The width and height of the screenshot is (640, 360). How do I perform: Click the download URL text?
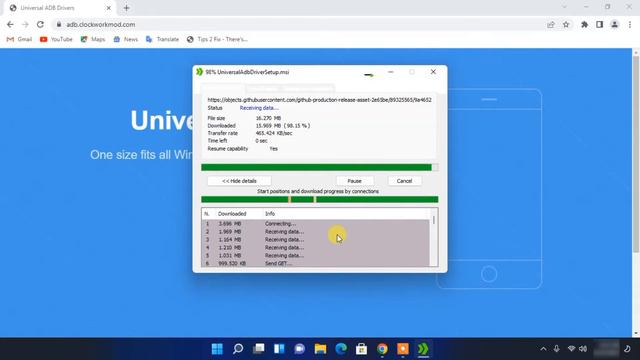[319, 100]
